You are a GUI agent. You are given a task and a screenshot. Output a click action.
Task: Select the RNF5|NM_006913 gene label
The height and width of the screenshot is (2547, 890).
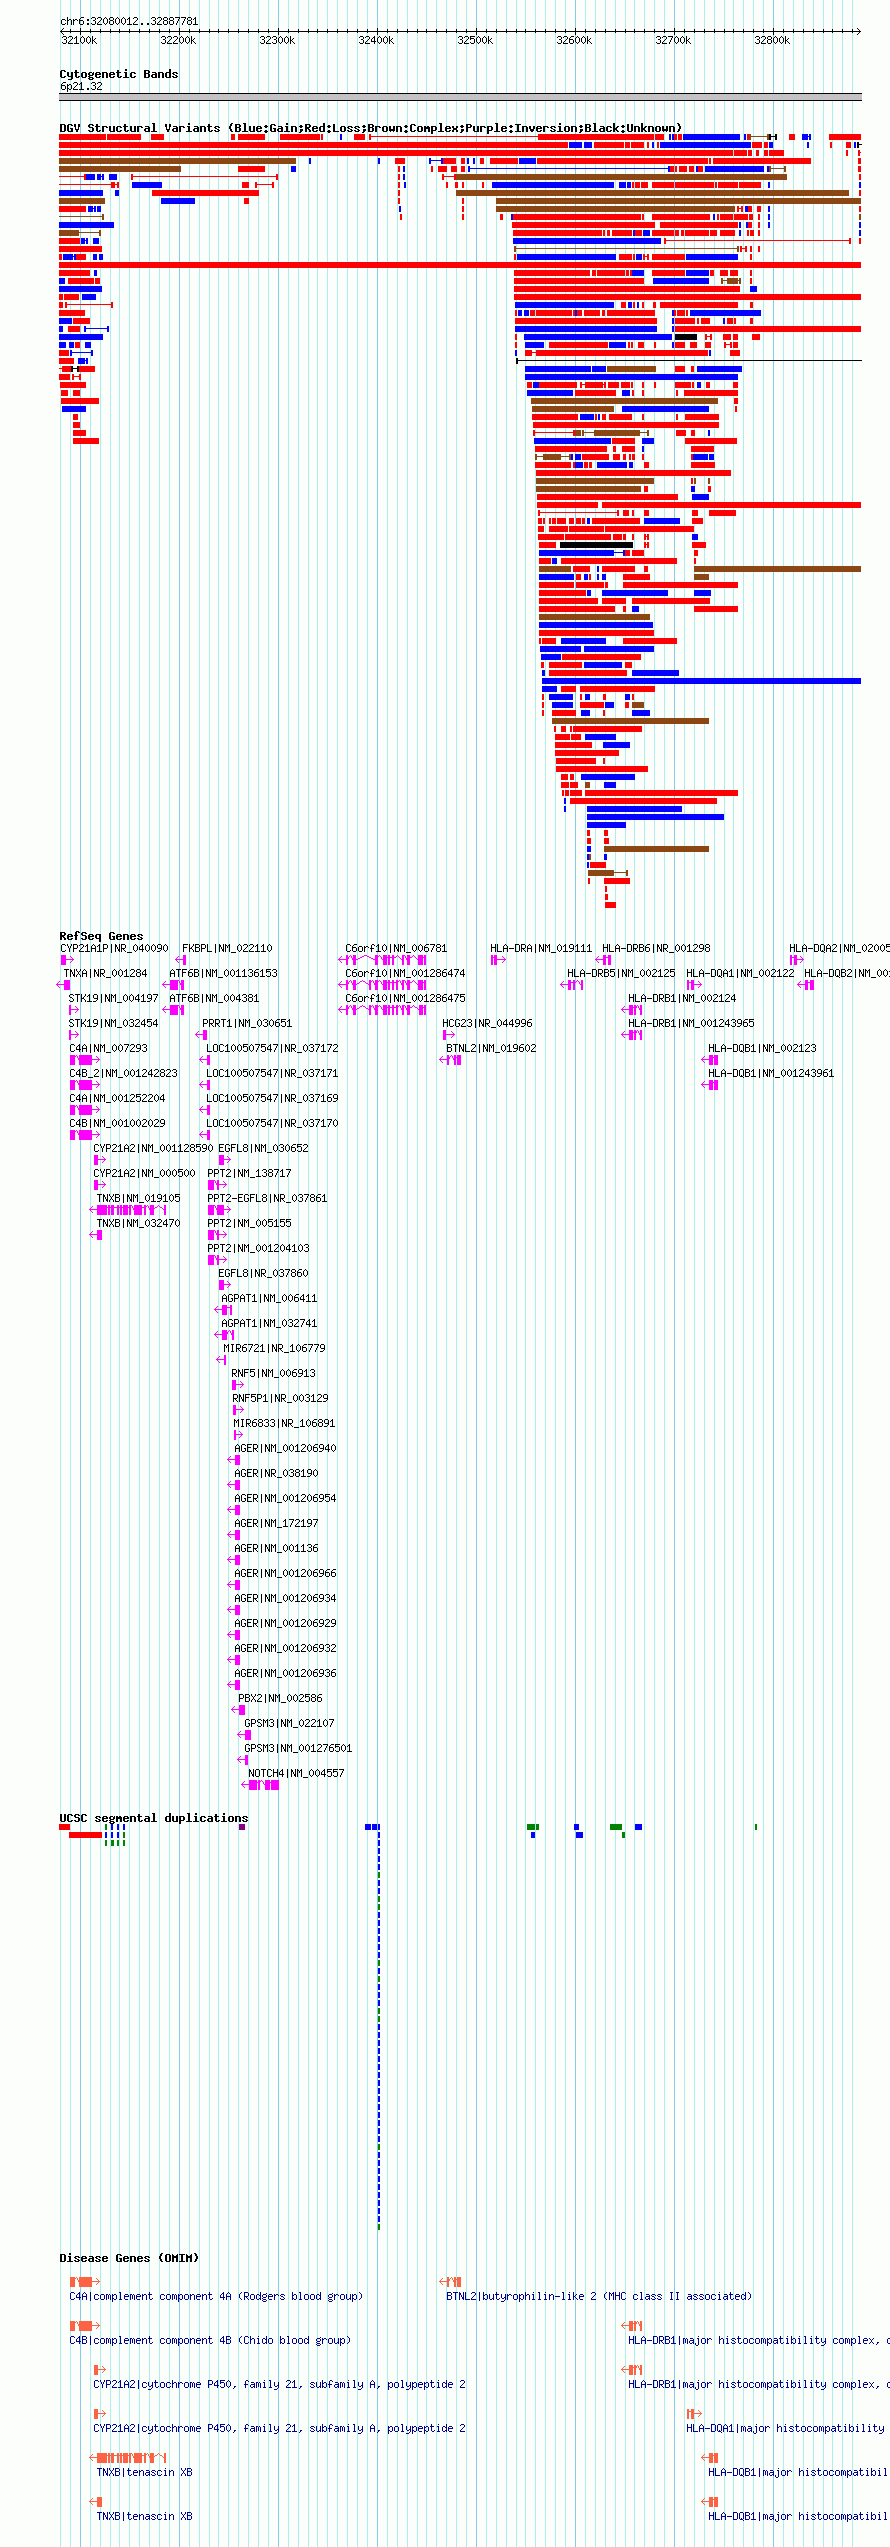point(273,1373)
